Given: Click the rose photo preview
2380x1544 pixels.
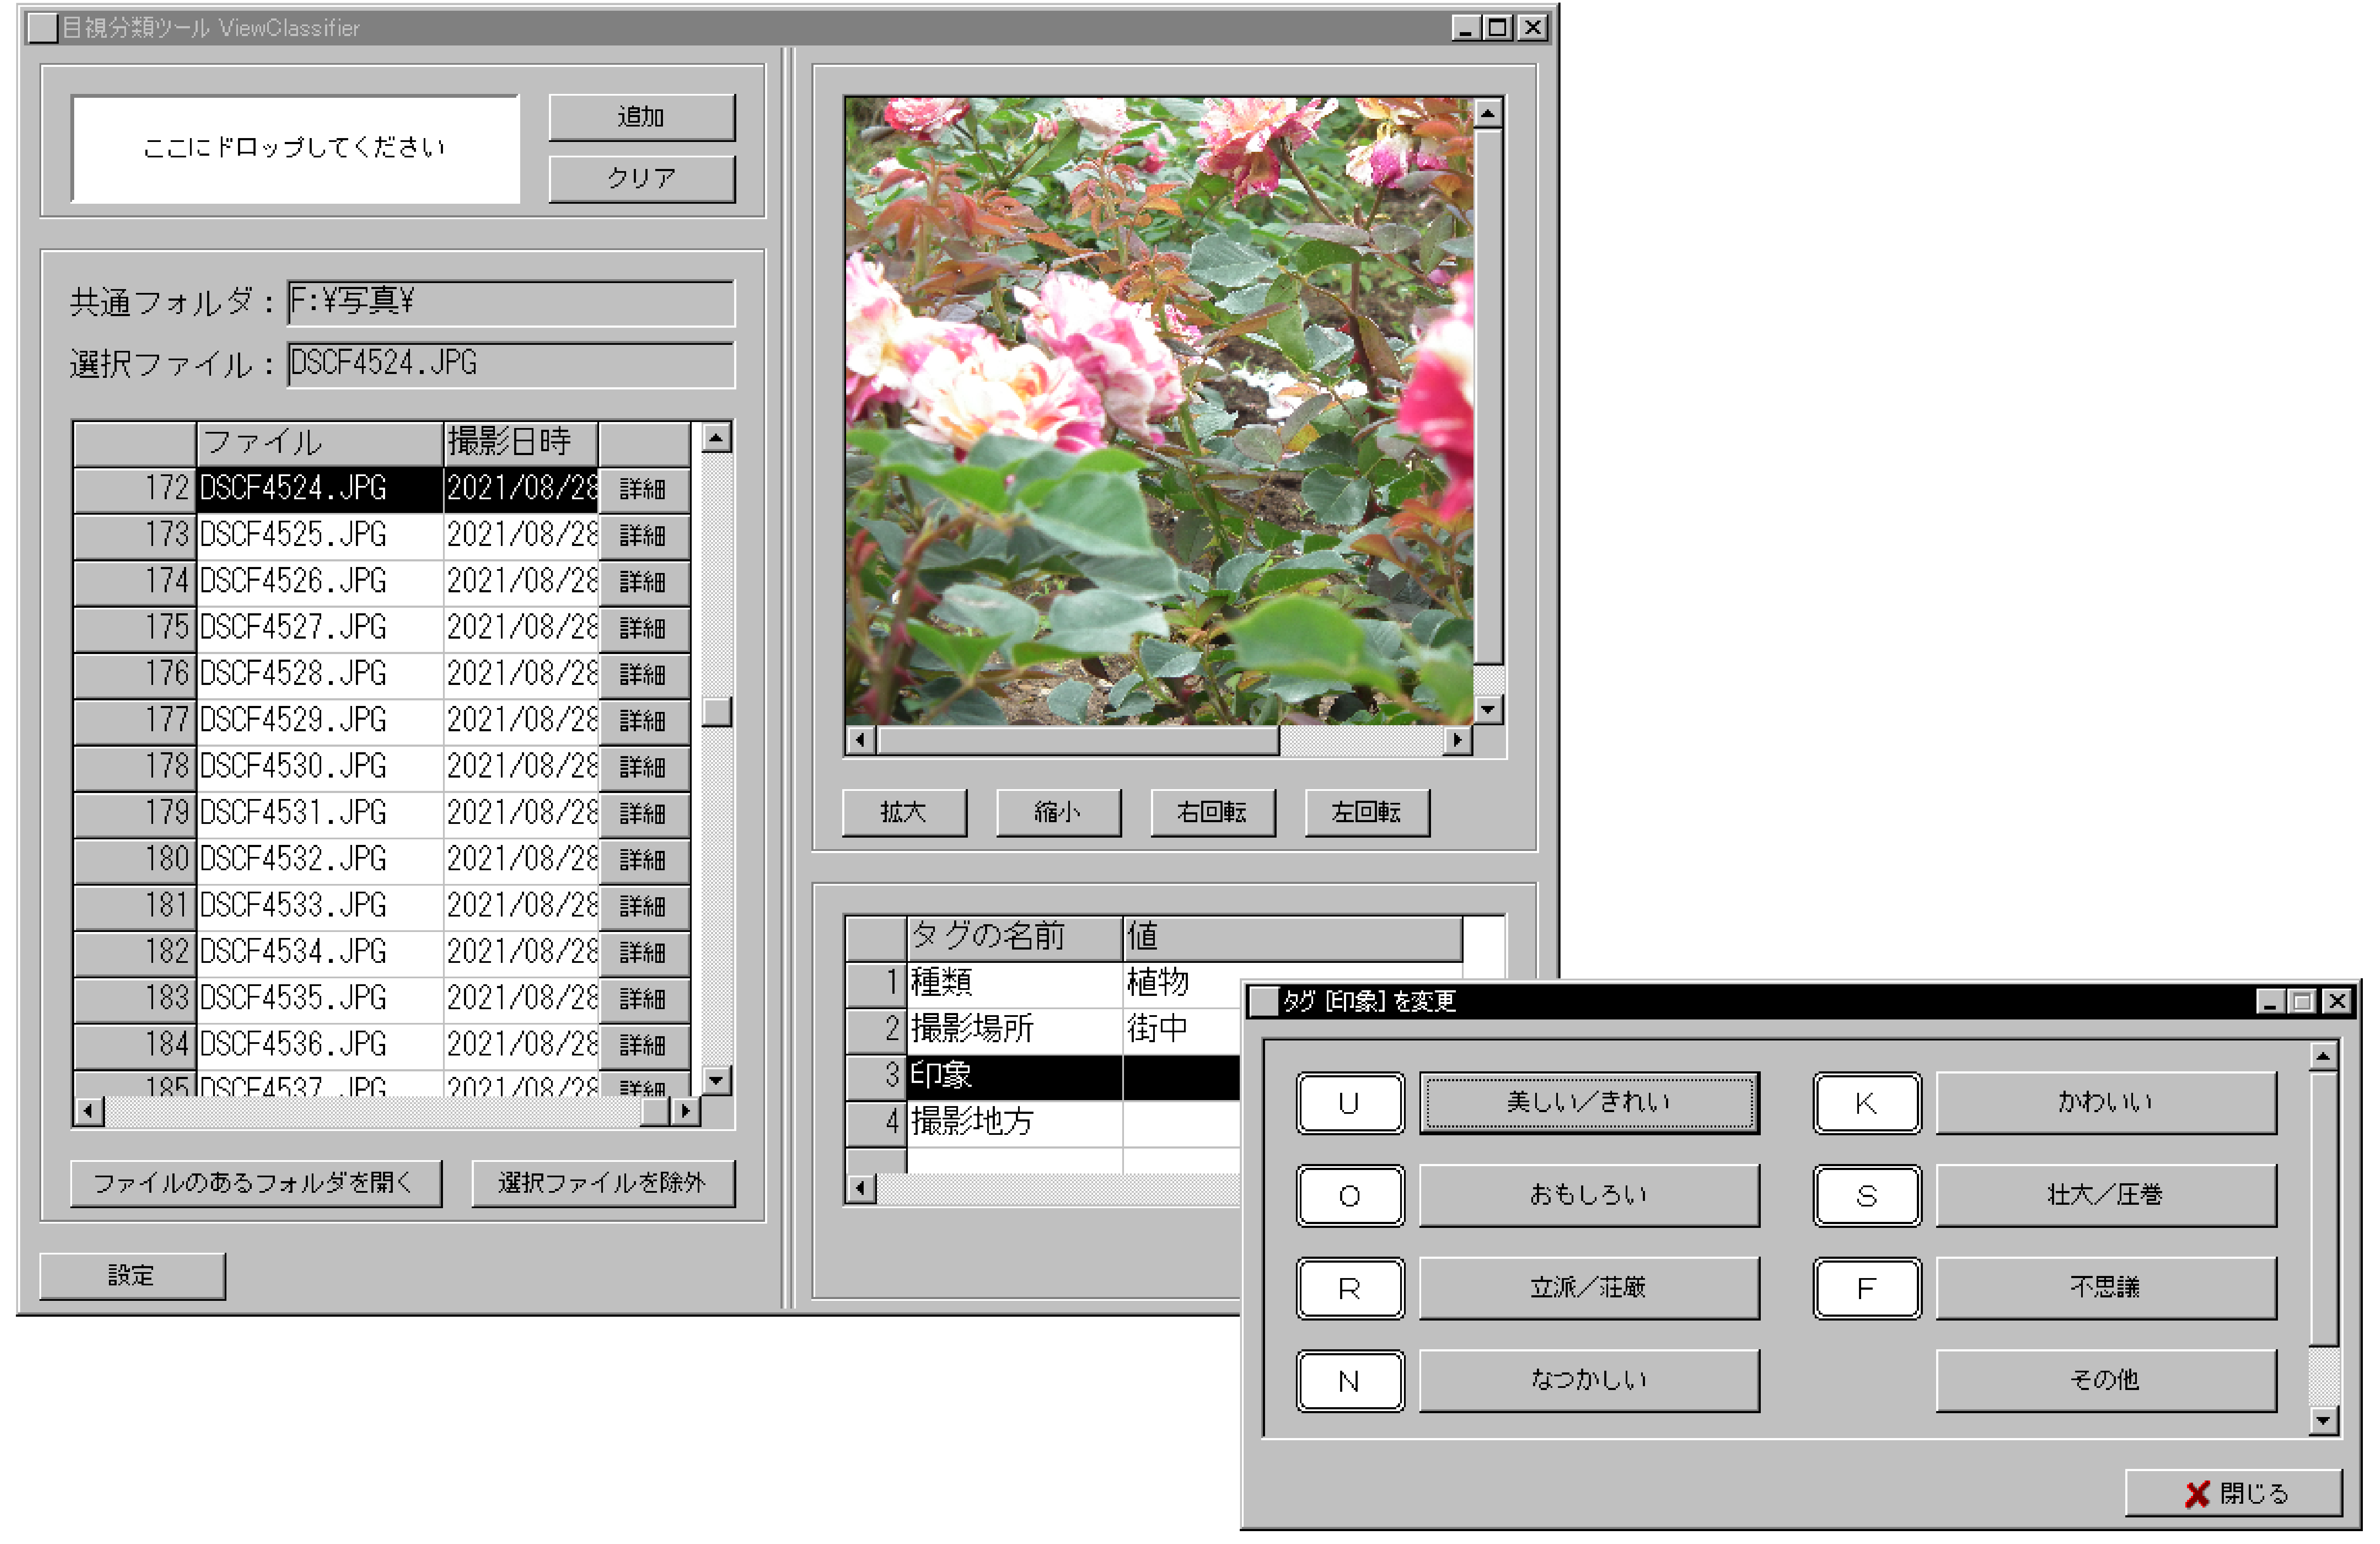Looking at the screenshot, I should 1159,411.
